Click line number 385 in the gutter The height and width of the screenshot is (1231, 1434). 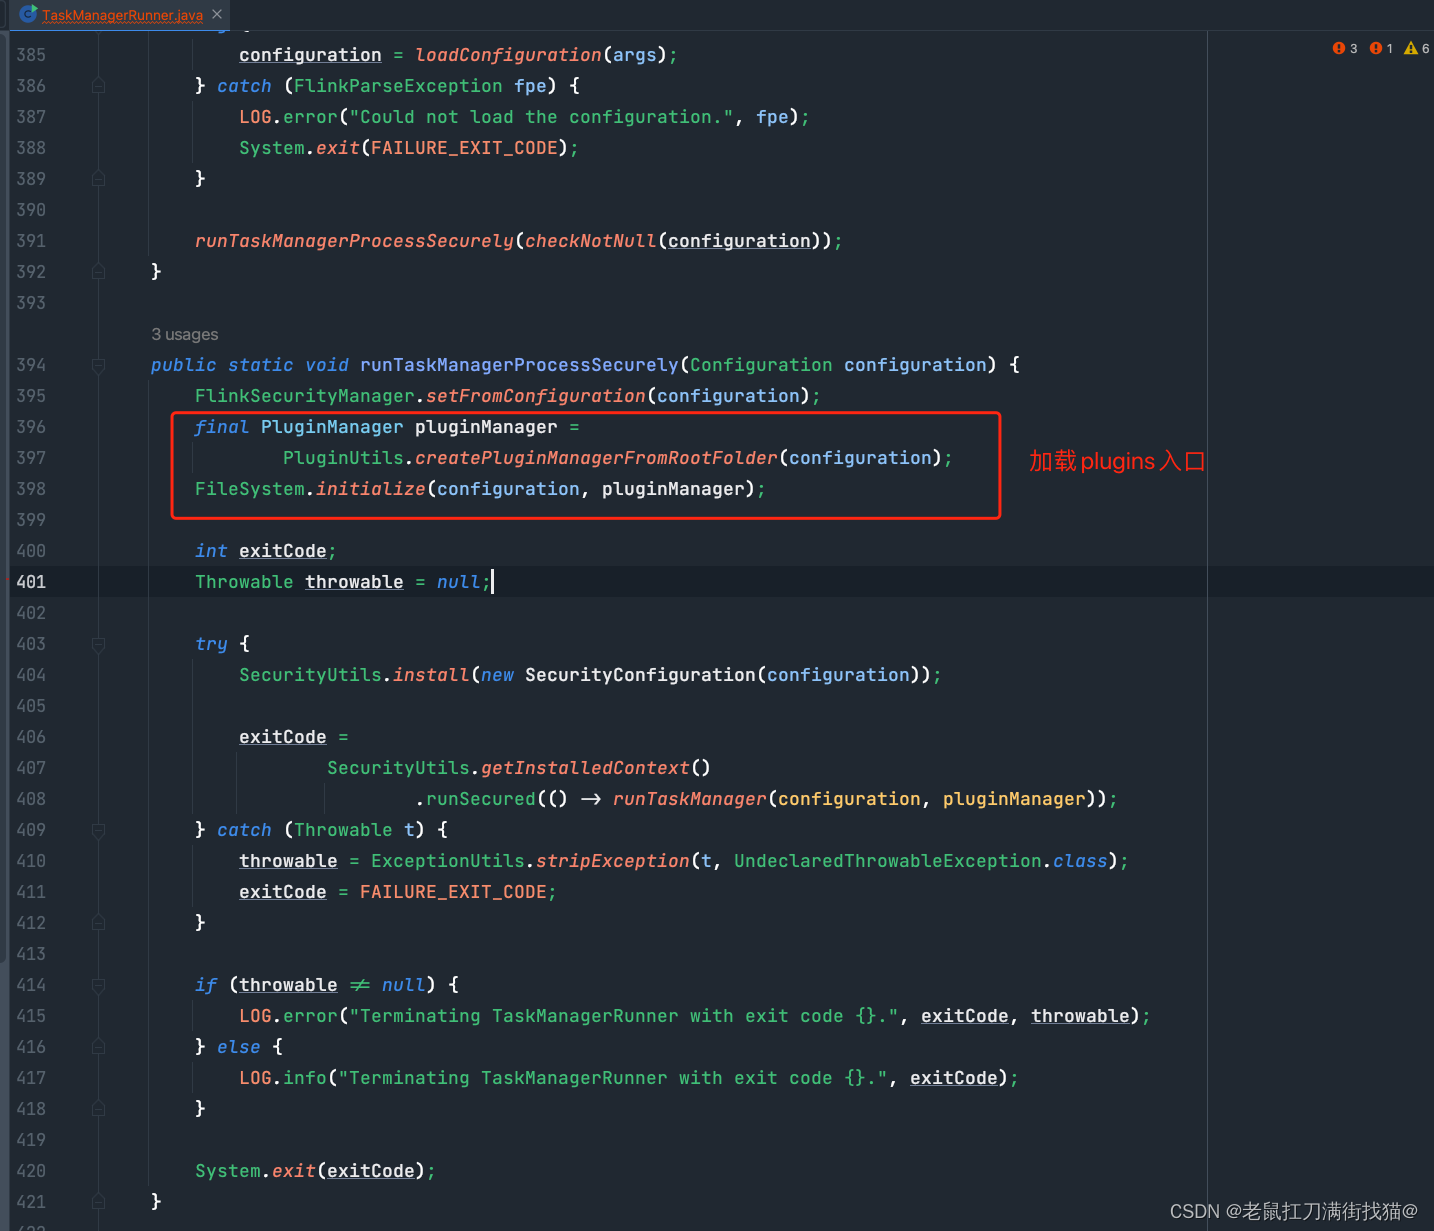pyautogui.click(x=31, y=55)
